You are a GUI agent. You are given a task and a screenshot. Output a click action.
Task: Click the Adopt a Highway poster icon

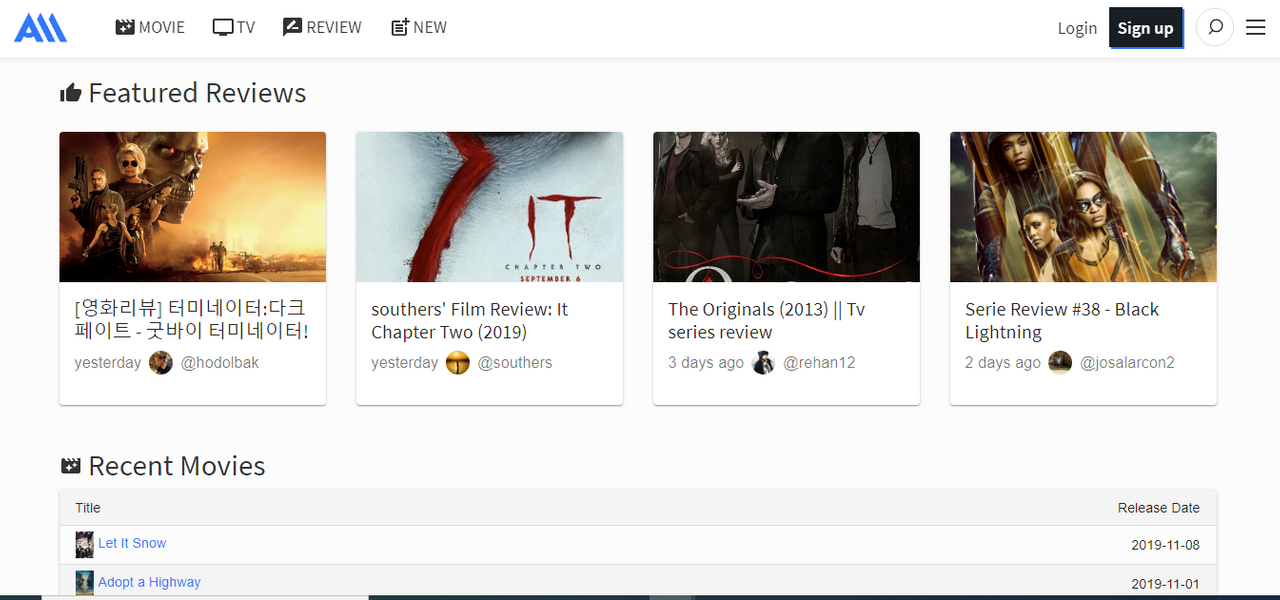(x=85, y=582)
